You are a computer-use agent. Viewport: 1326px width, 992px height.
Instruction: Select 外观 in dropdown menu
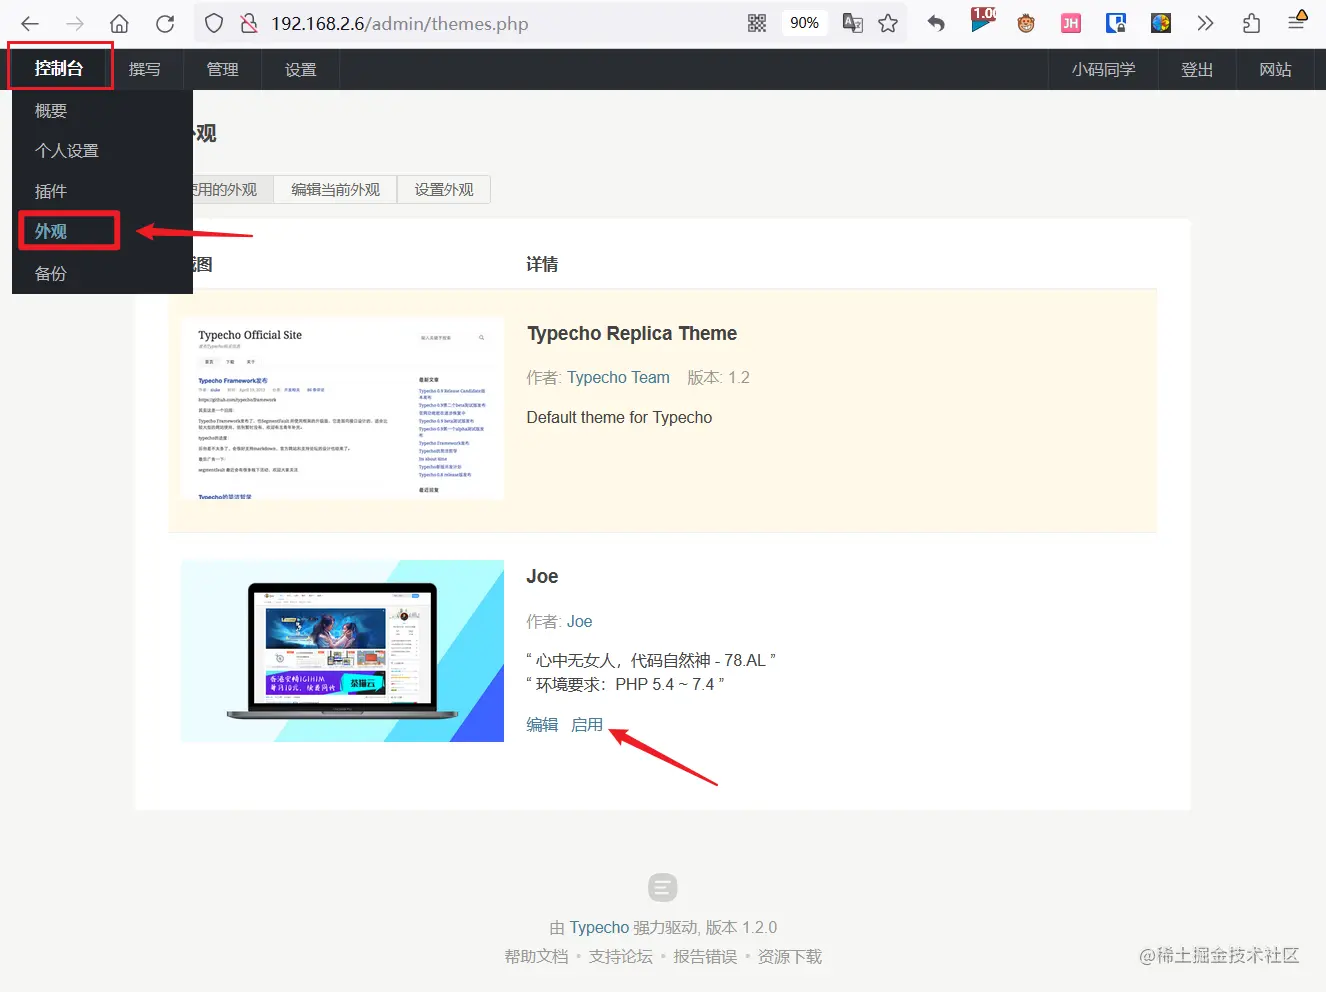pyautogui.click(x=102, y=231)
